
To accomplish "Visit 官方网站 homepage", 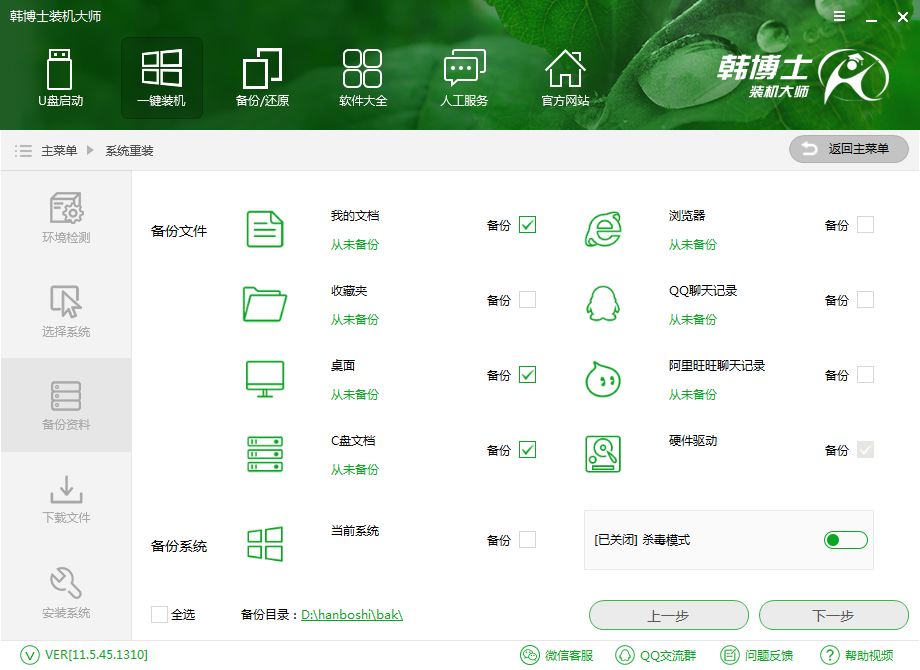I will click(x=565, y=78).
